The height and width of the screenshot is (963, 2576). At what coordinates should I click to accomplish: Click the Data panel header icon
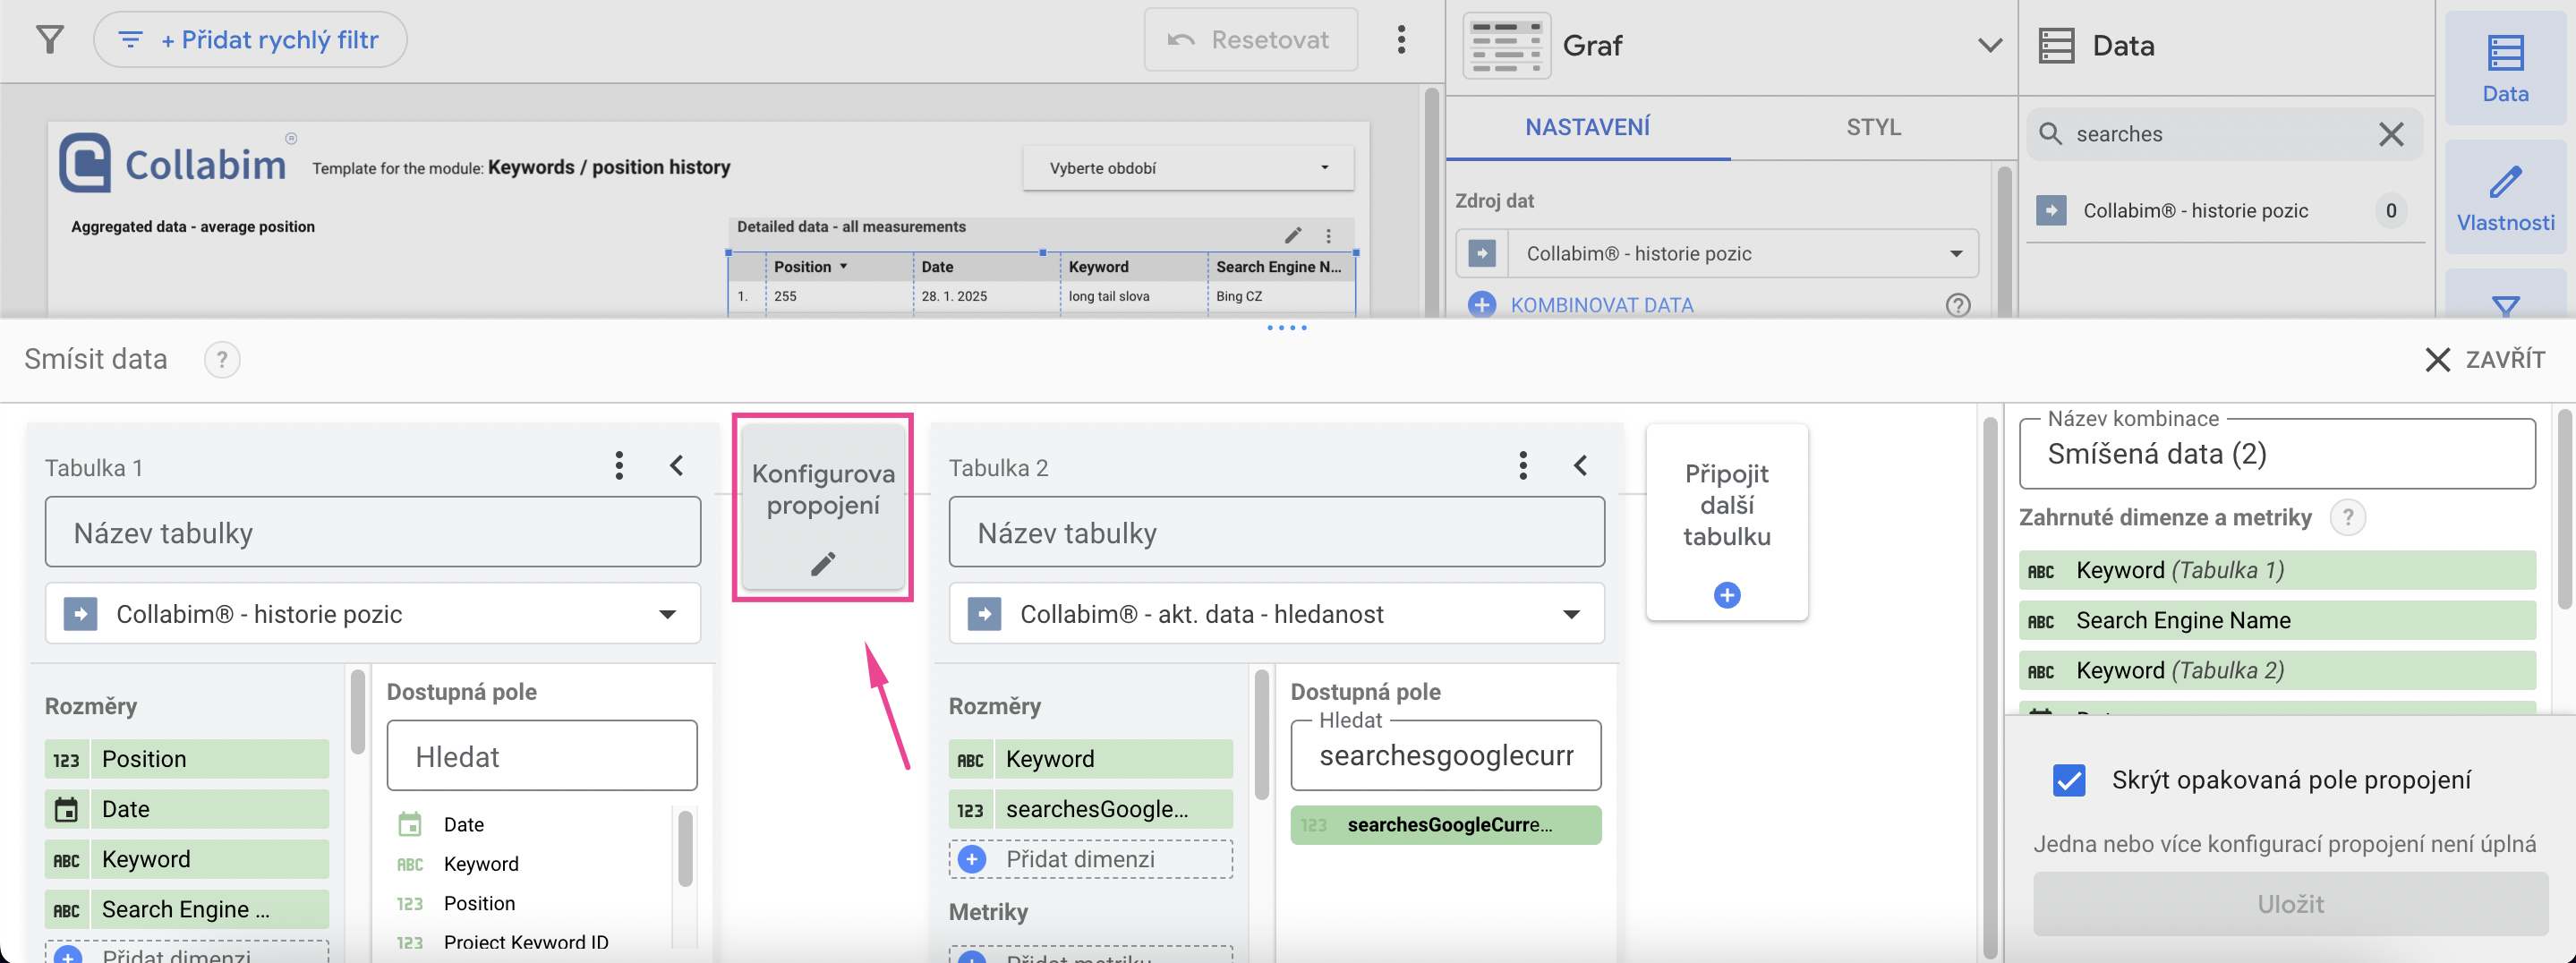(x=2056, y=45)
